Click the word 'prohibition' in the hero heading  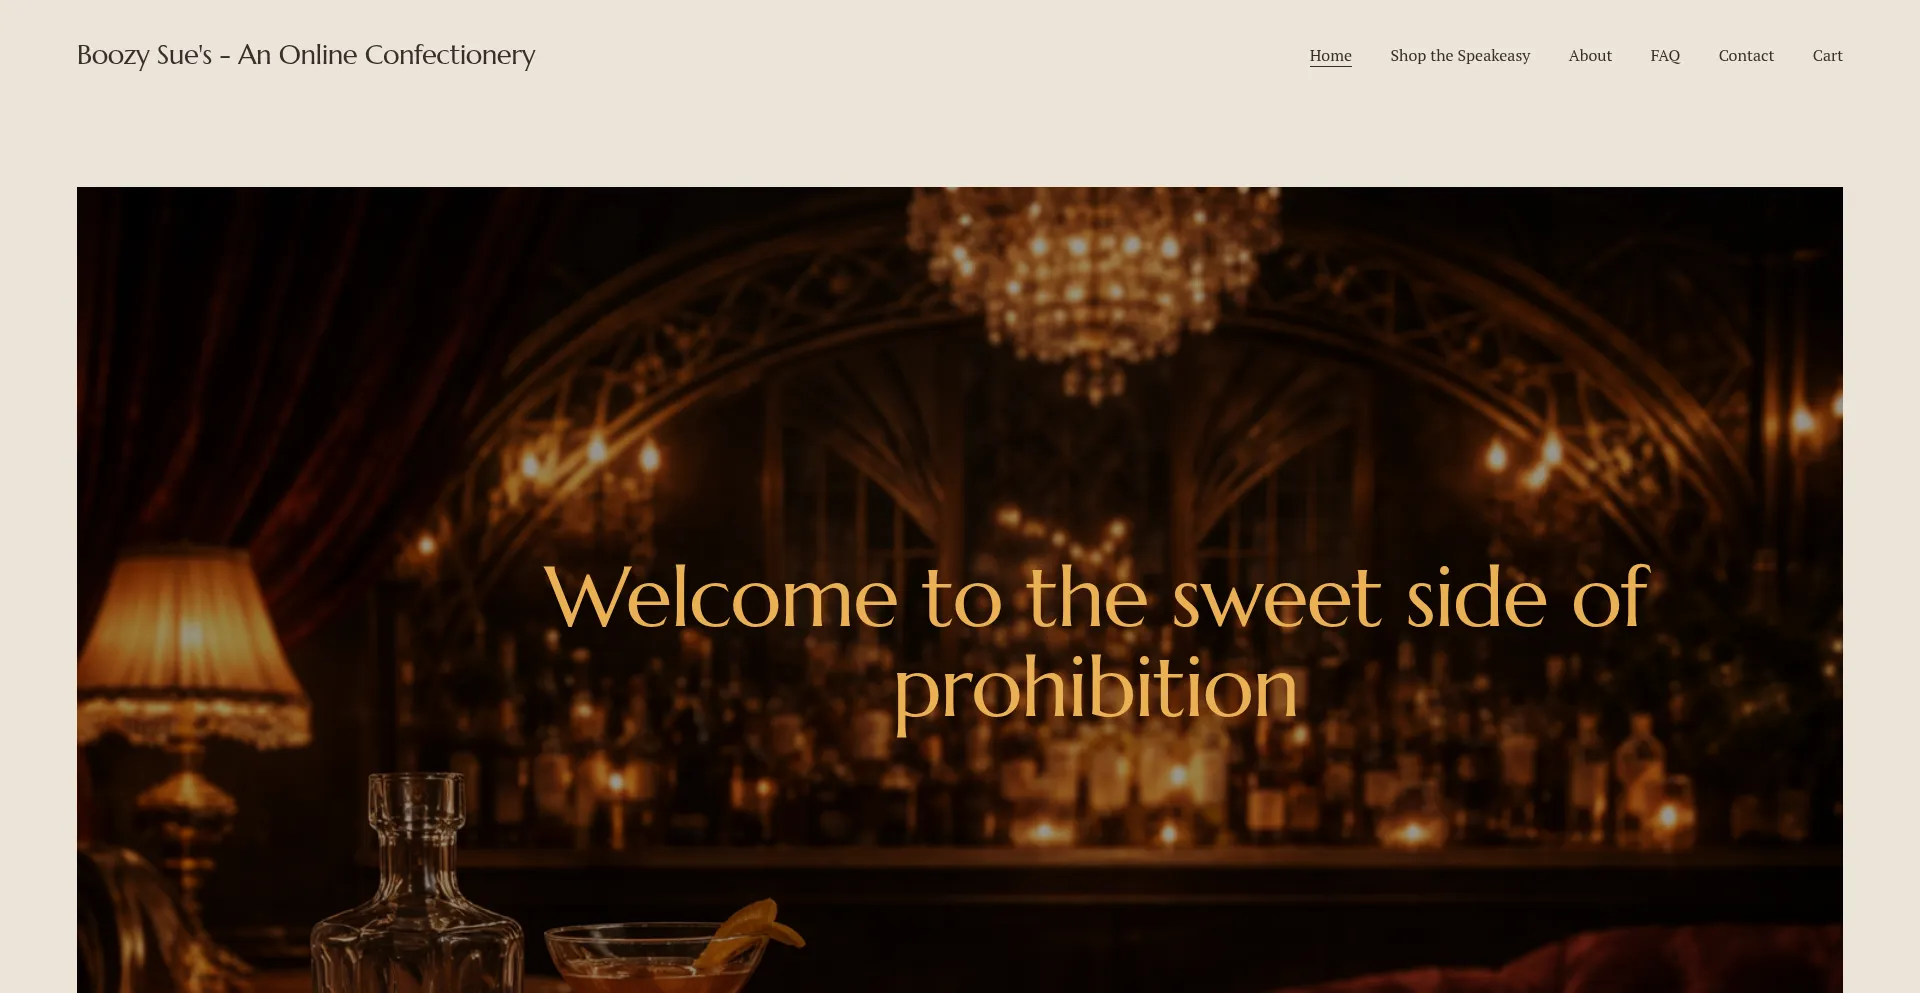click(x=1096, y=690)
